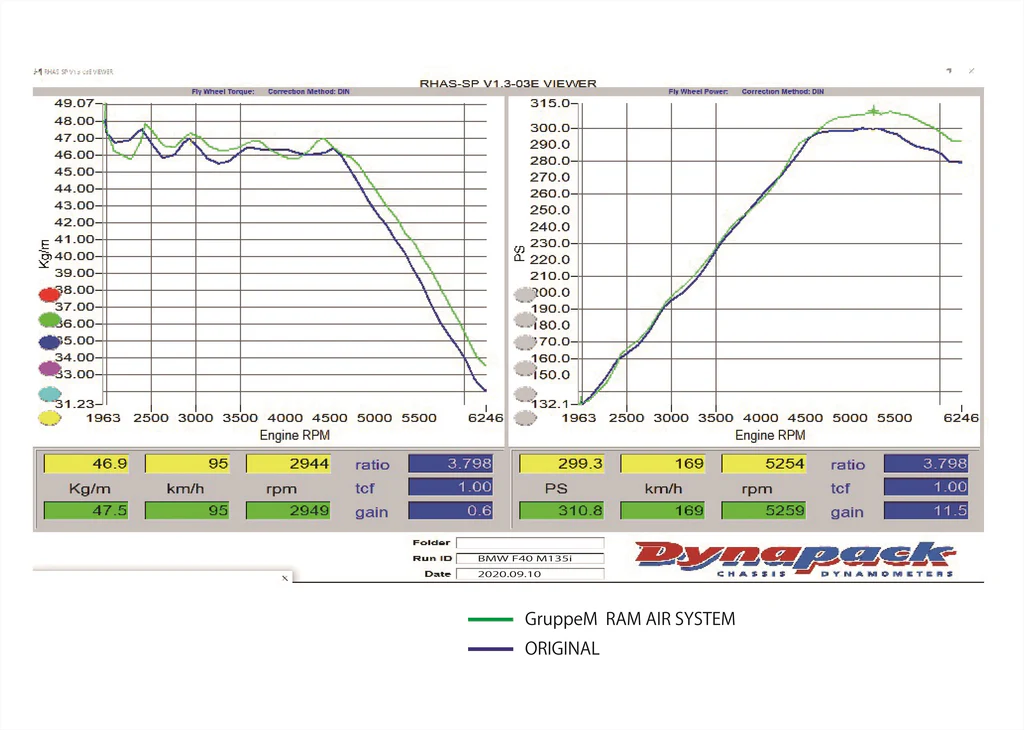Image resolution: width=1024 pixels, height=730 pixels.
Task: Click the green run selector circle
Action: point(49,319)
